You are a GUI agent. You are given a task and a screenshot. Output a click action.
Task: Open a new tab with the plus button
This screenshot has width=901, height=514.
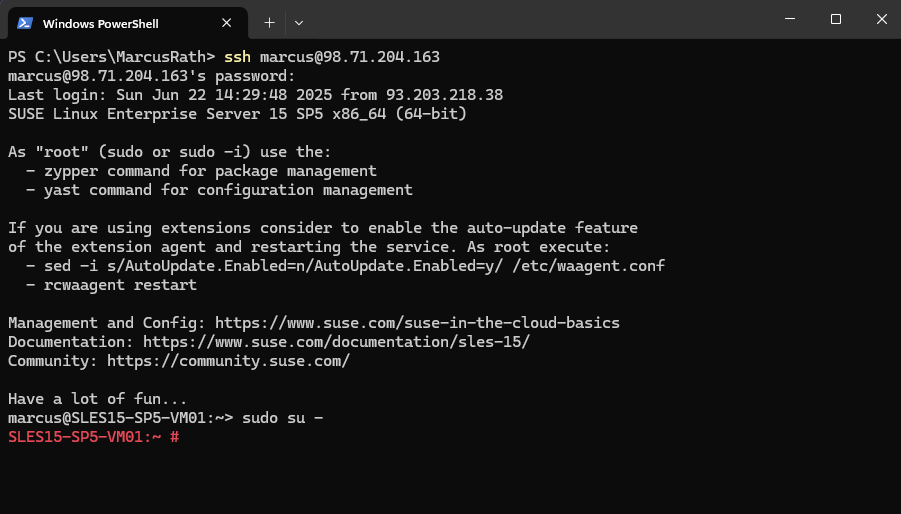tap(269, 23)
